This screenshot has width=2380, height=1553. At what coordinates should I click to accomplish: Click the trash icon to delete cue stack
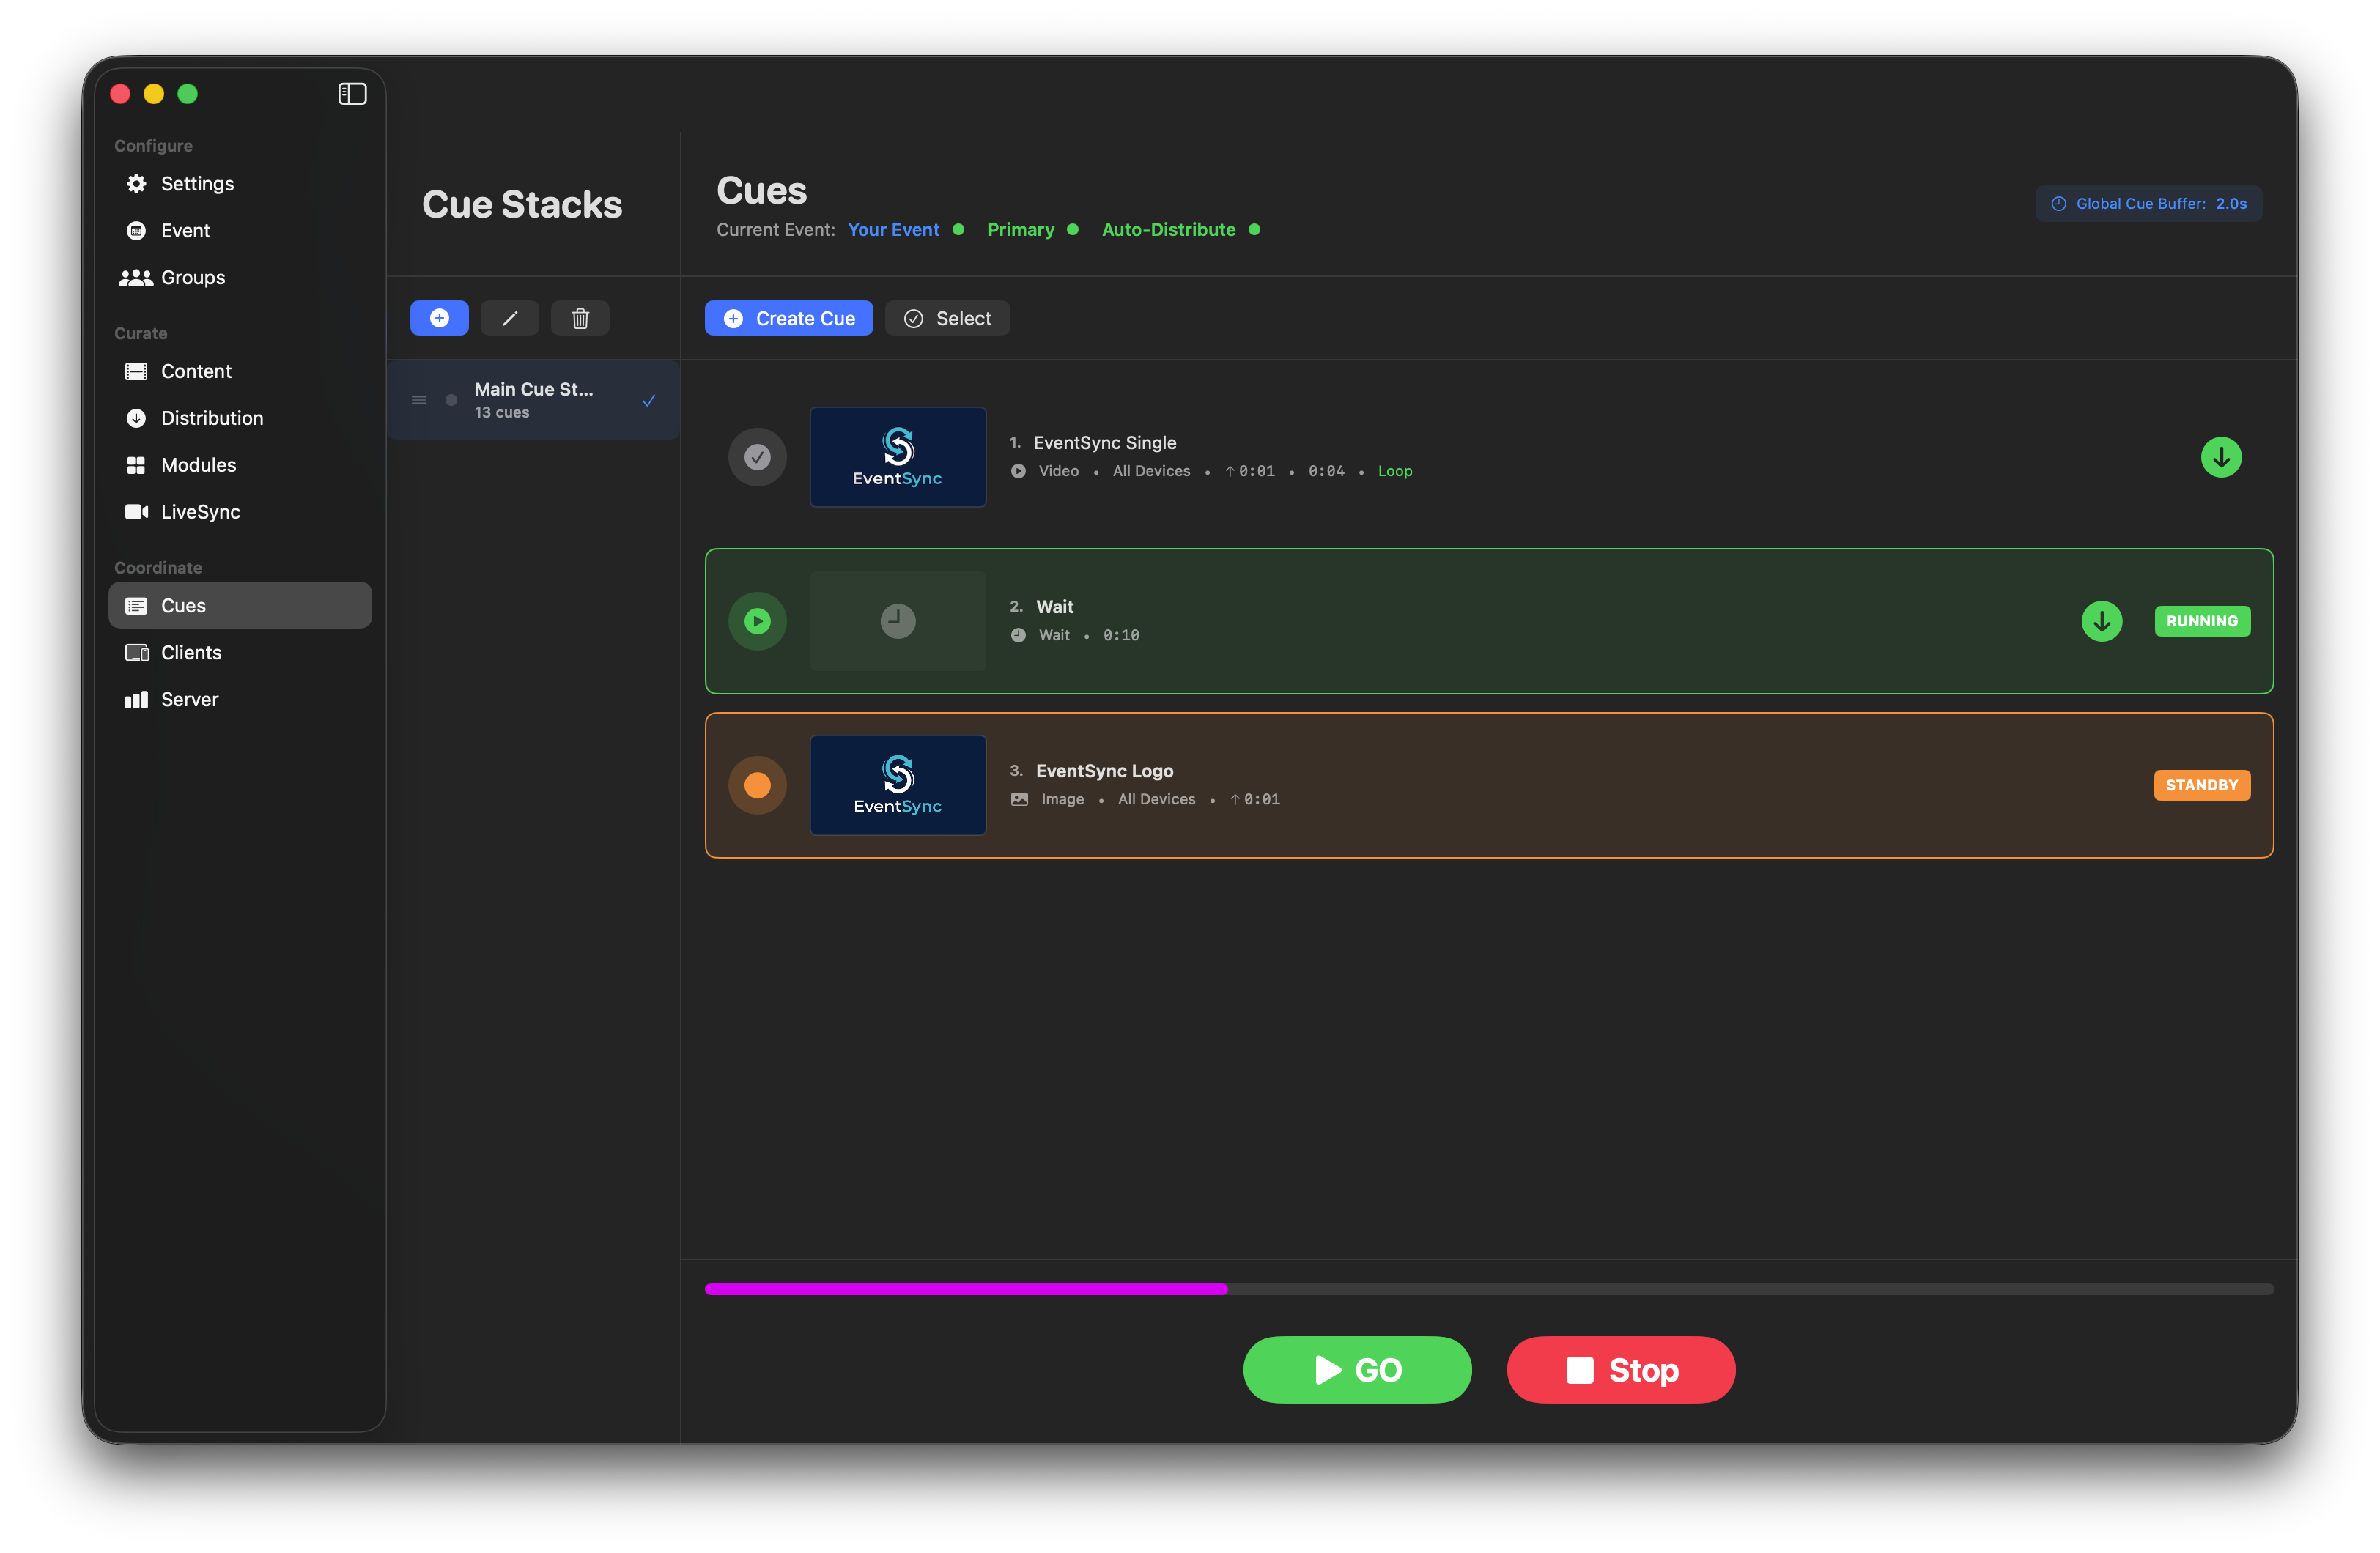580,318
